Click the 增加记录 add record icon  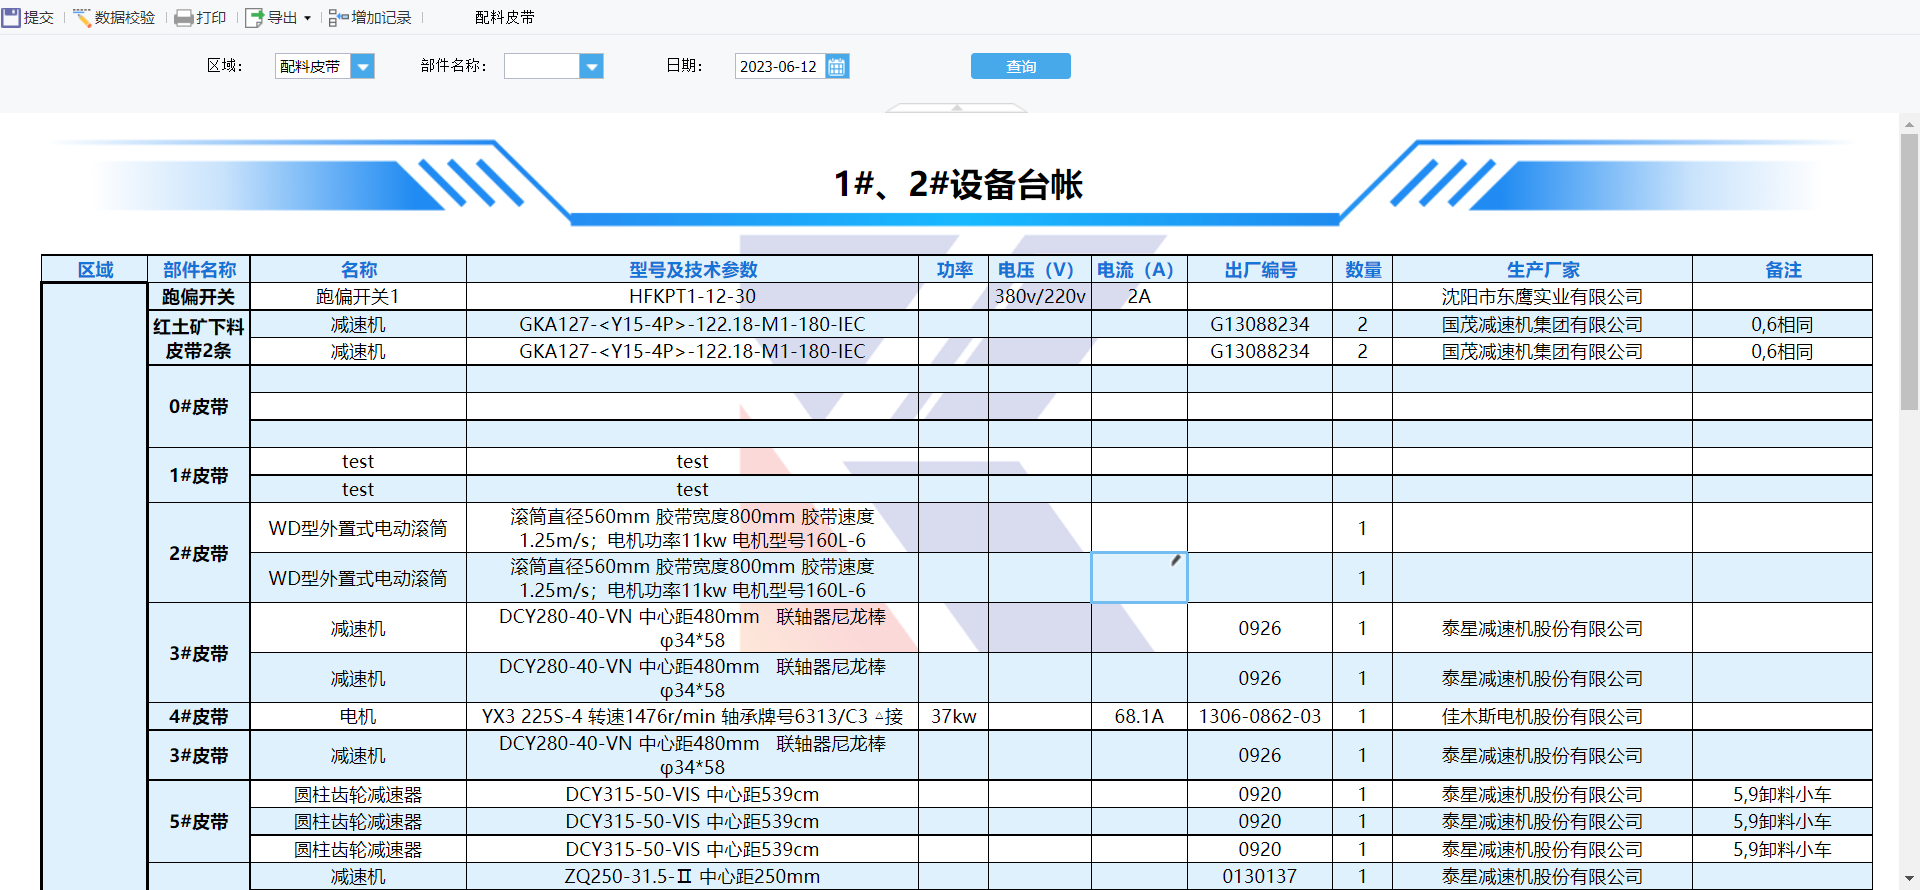[338, 17]
